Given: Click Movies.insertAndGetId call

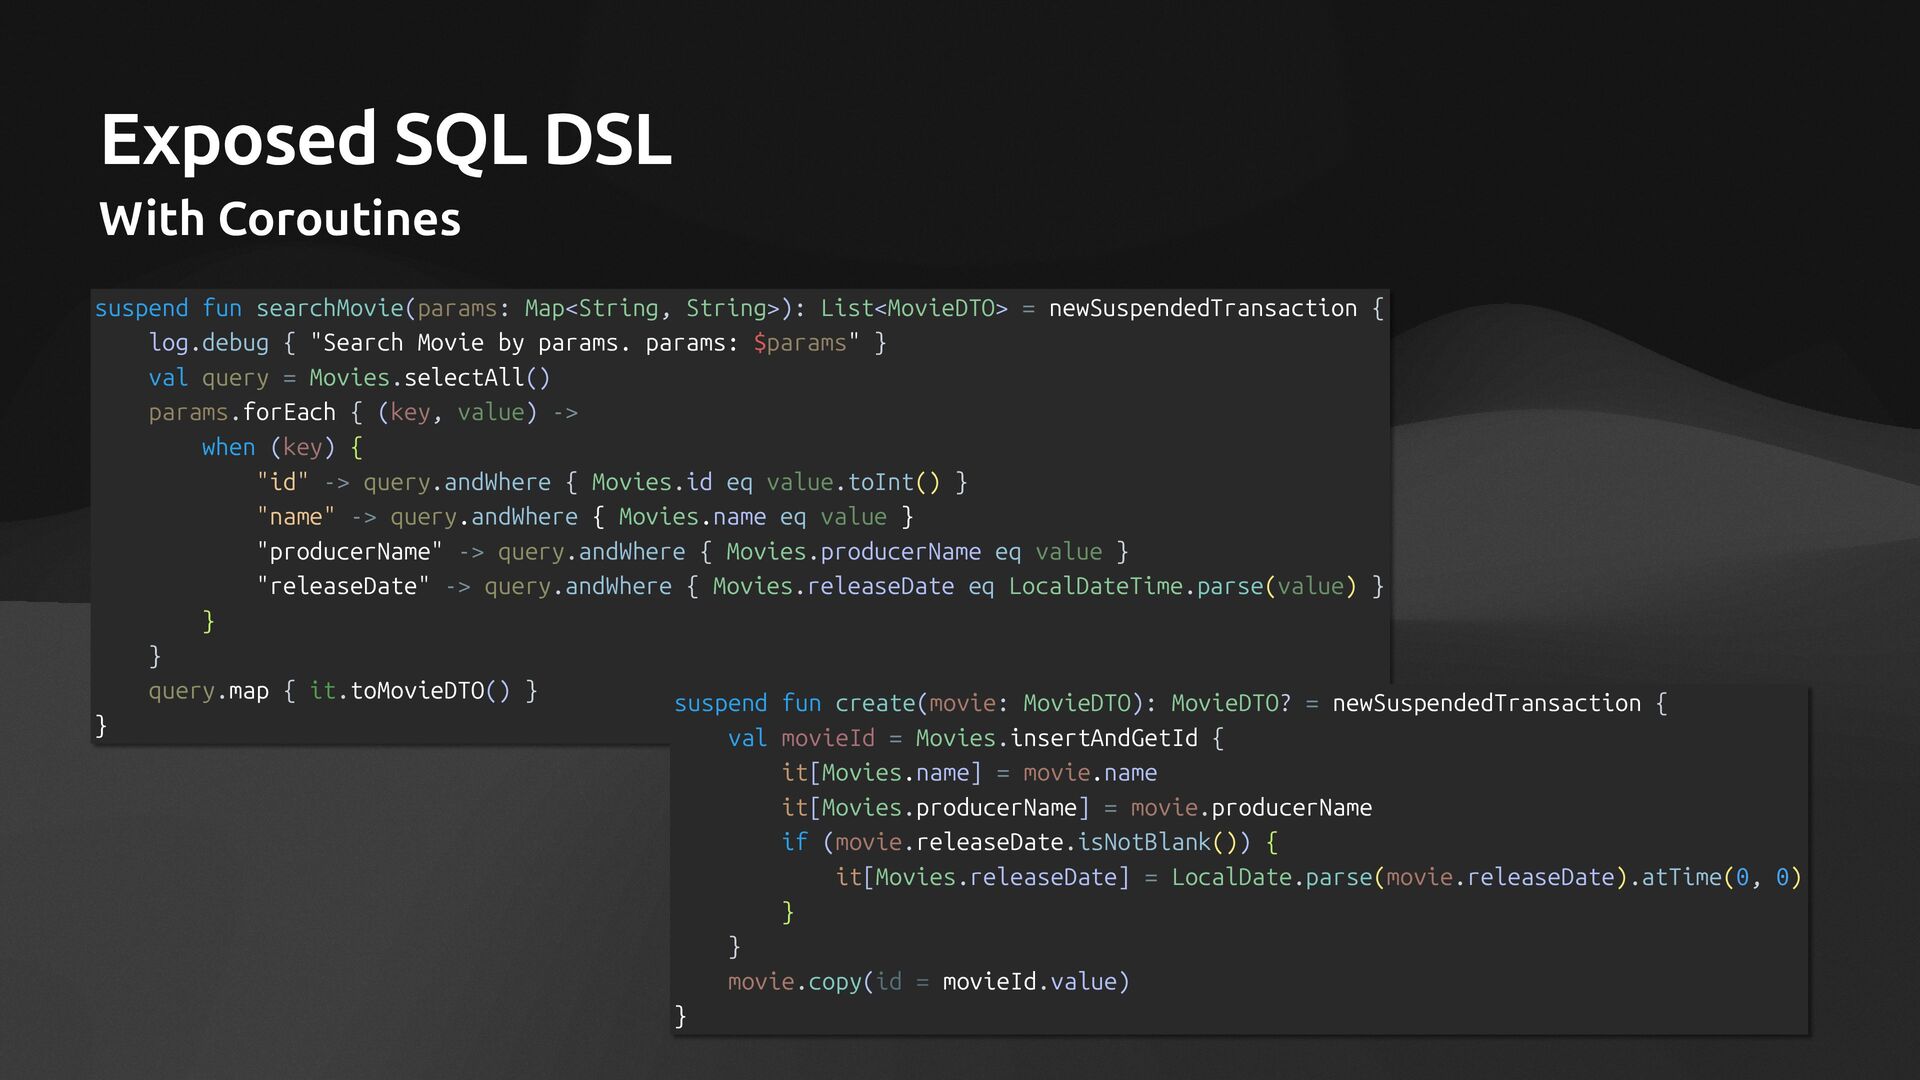Looking at the screenshot, I should pos(1056,739).
